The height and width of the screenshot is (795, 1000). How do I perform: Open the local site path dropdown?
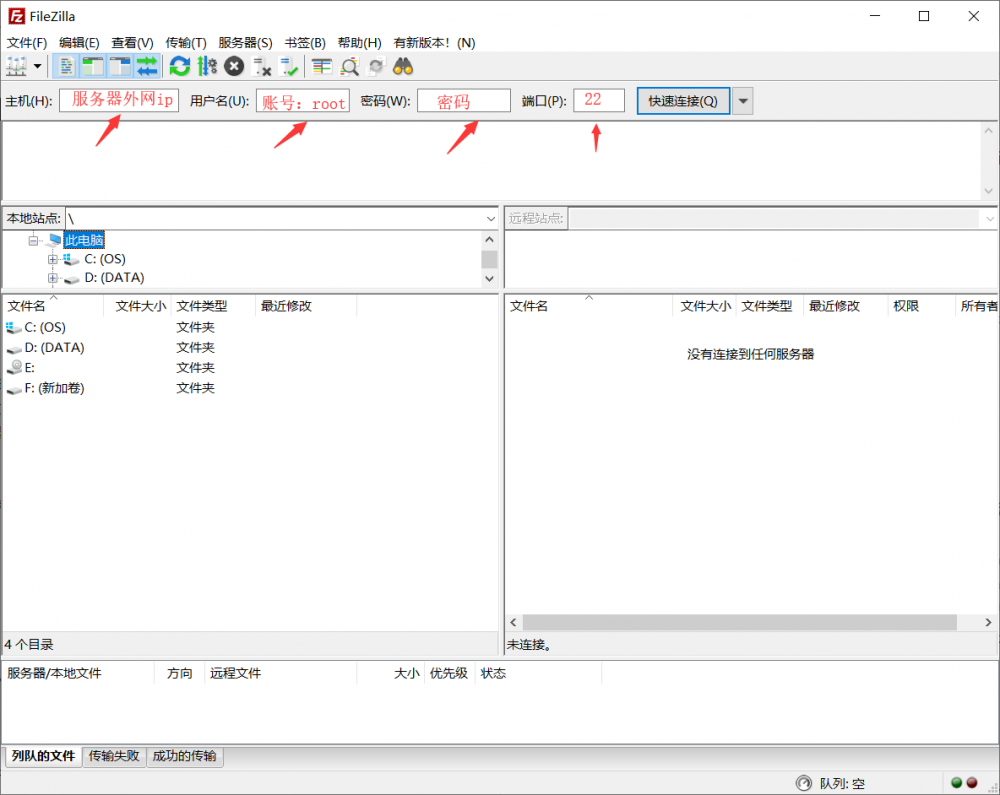click(x=490, y=218)
